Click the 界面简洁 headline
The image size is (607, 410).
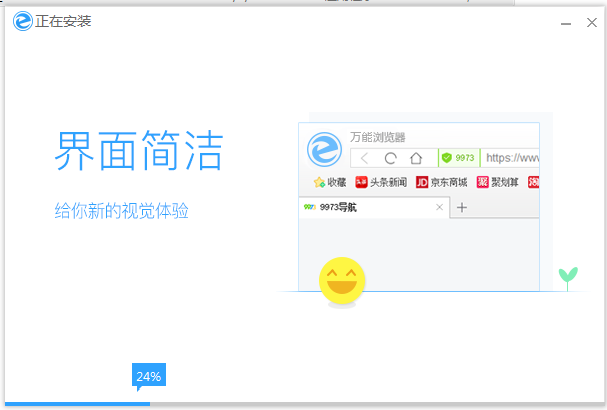point(139,151)
